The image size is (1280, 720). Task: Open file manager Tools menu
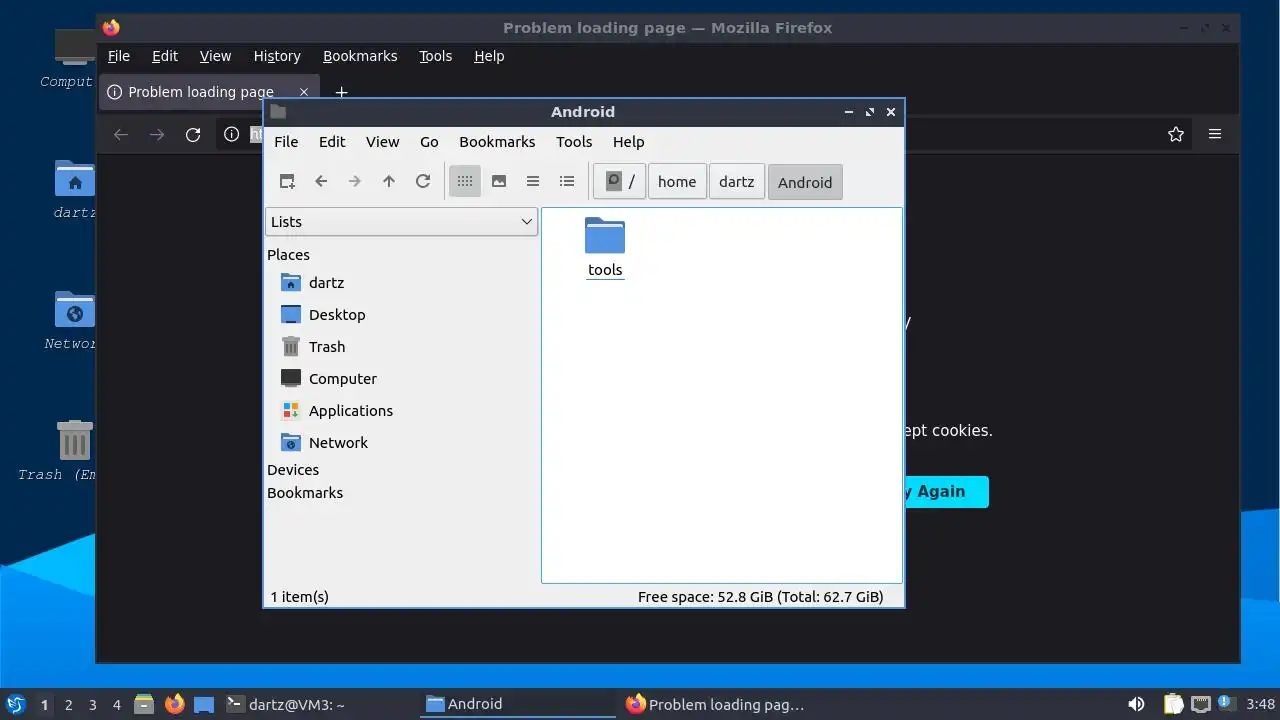574,142
